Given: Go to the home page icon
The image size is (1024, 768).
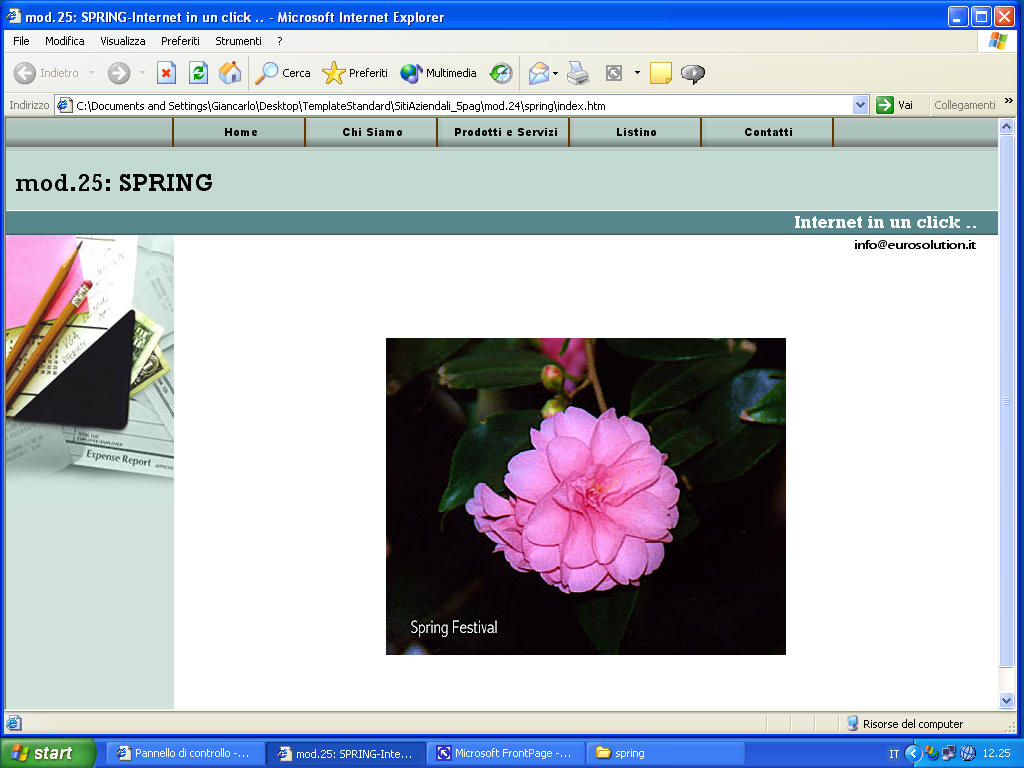Looking at the screenshot, I should coord(230,73).
